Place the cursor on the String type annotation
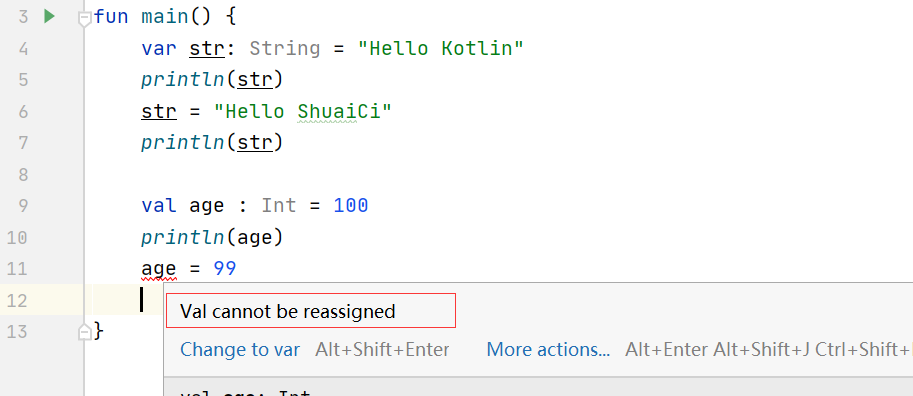This screenshot has height=396, width=913. [285, 48]
